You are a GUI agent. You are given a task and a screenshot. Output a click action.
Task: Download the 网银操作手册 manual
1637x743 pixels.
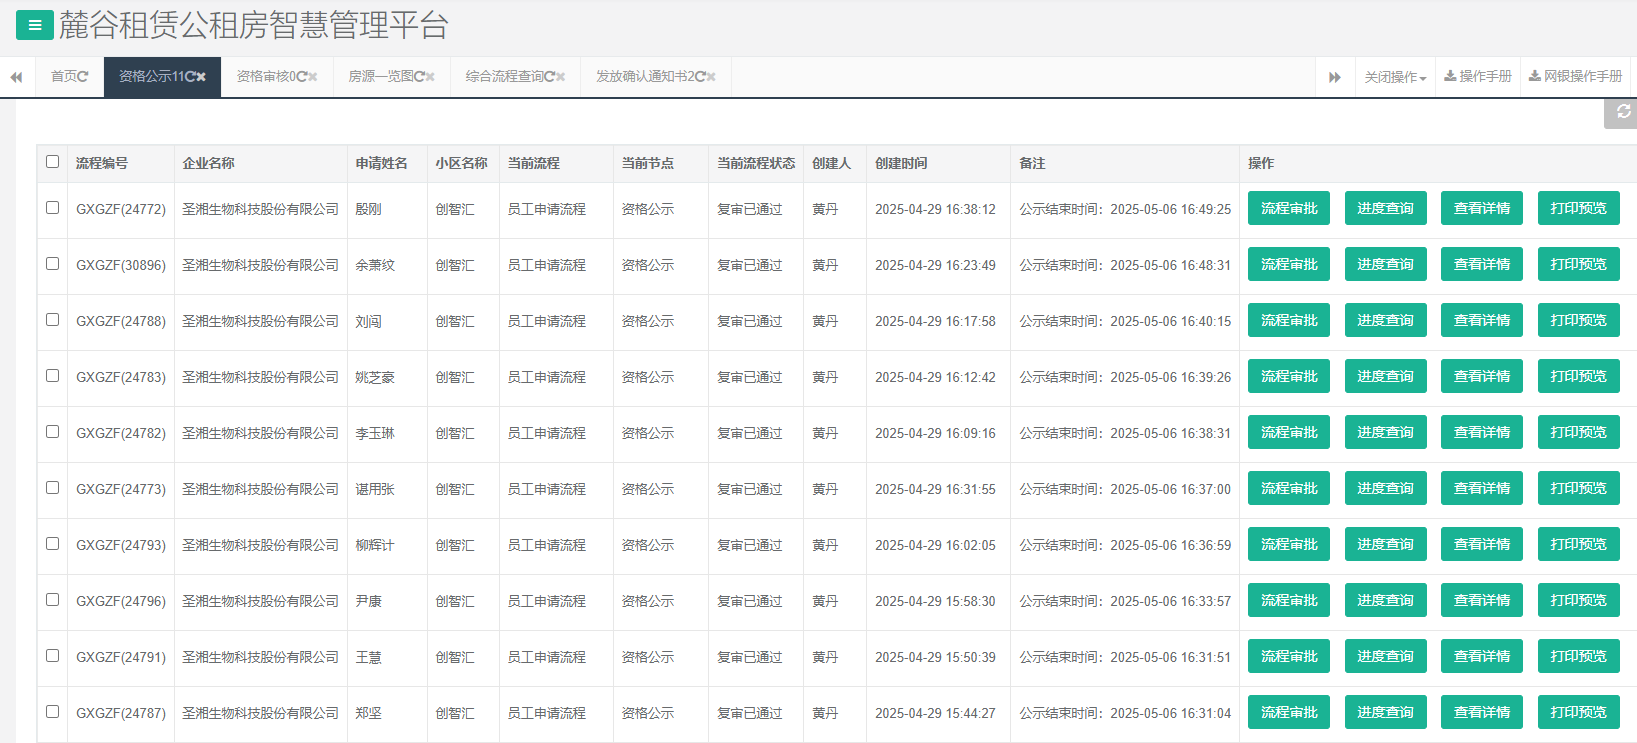[x=1576, y=77]
